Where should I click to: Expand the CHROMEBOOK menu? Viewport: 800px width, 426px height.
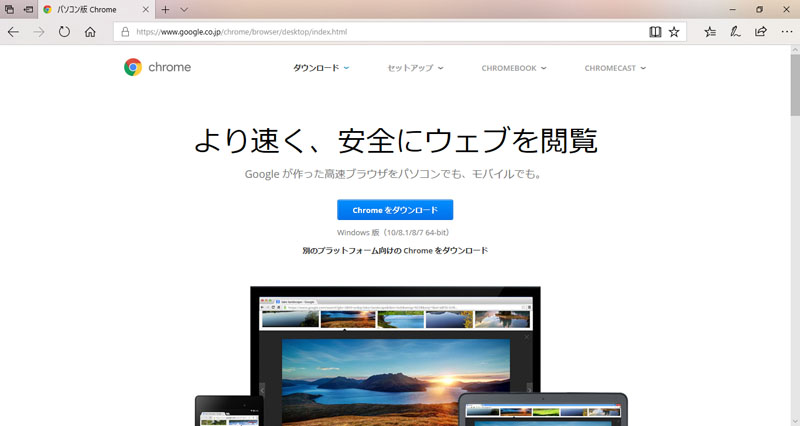coord(514,68)
